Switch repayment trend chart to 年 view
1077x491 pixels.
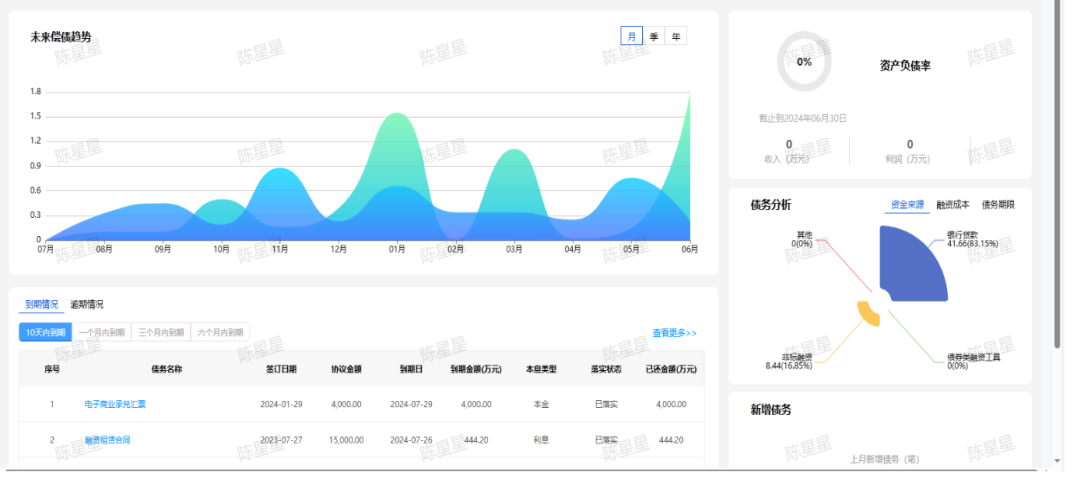click(676, 37)
